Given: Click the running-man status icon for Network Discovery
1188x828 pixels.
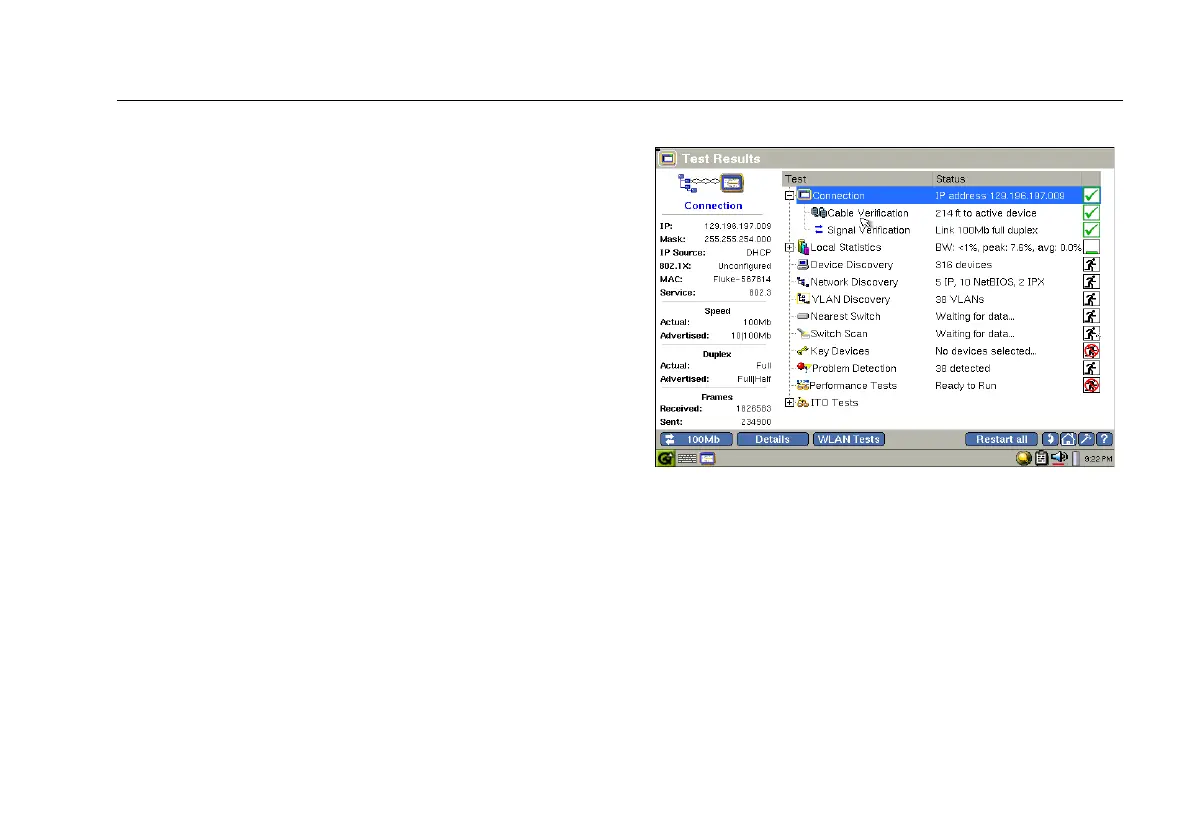Looking at the screenshot, I should click(x=1091, y=282).
